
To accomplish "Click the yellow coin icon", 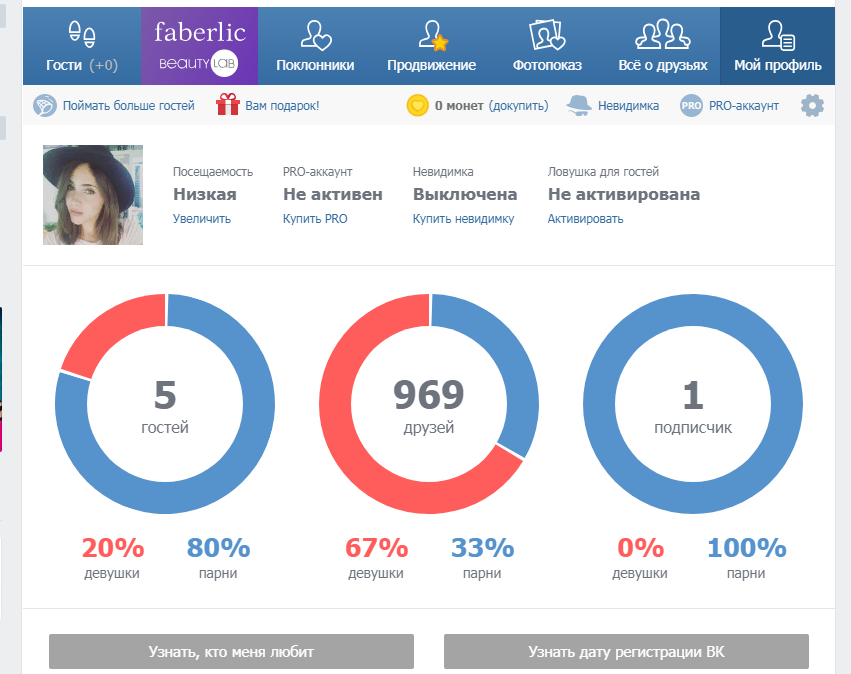I will [x=417, y=105].
